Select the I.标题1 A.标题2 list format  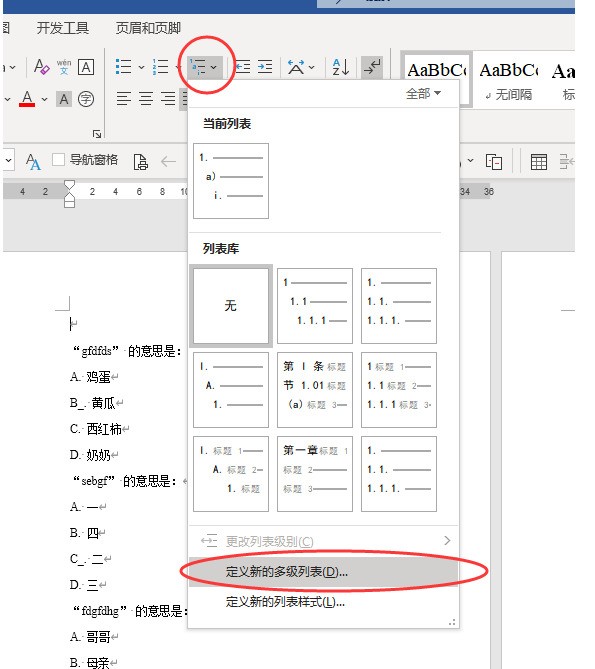pos(231,474)
